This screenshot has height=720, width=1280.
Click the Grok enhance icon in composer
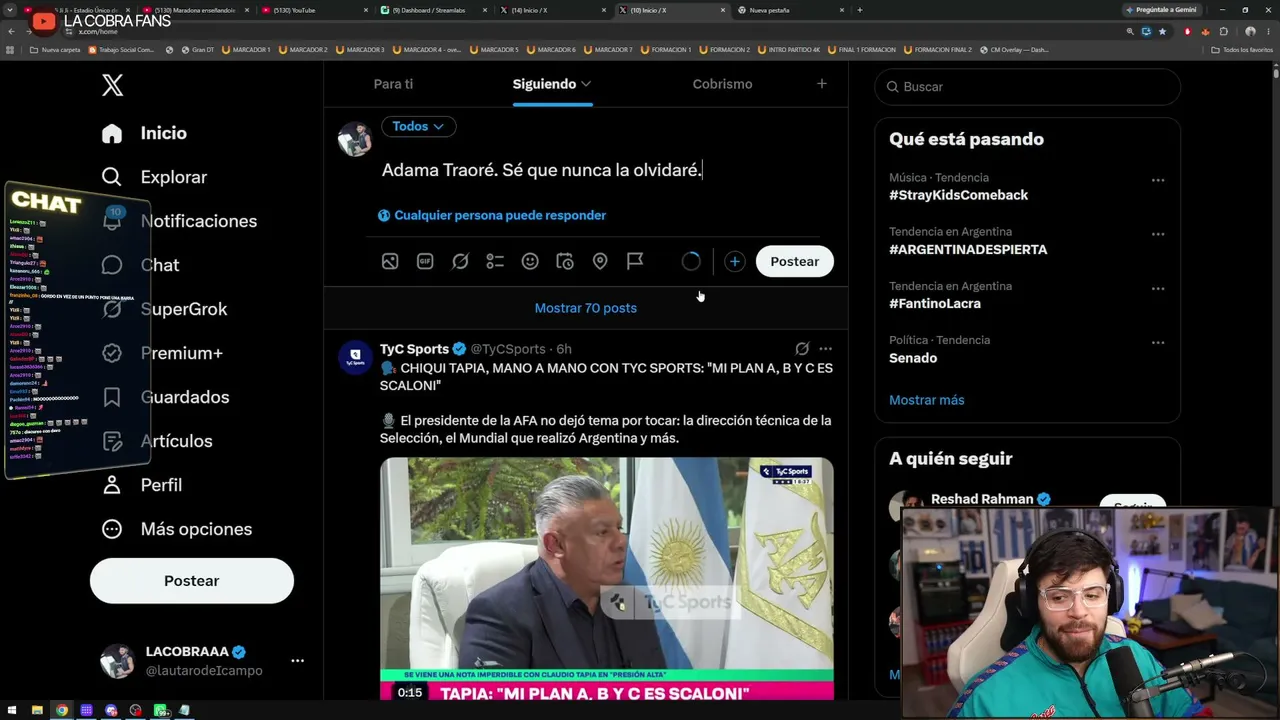[x=460, y=261]
